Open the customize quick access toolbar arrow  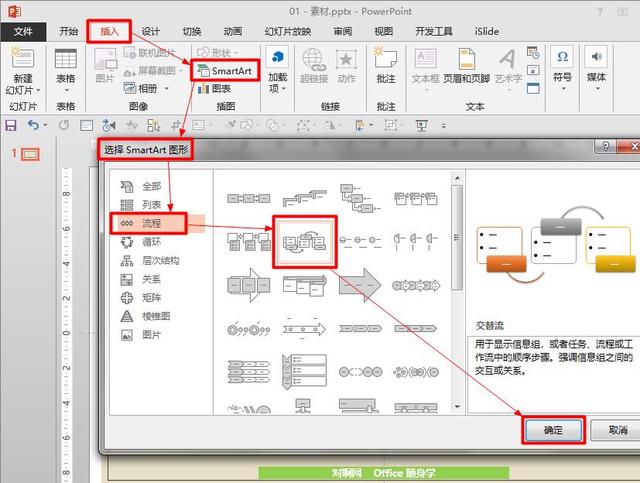(444, 126)
